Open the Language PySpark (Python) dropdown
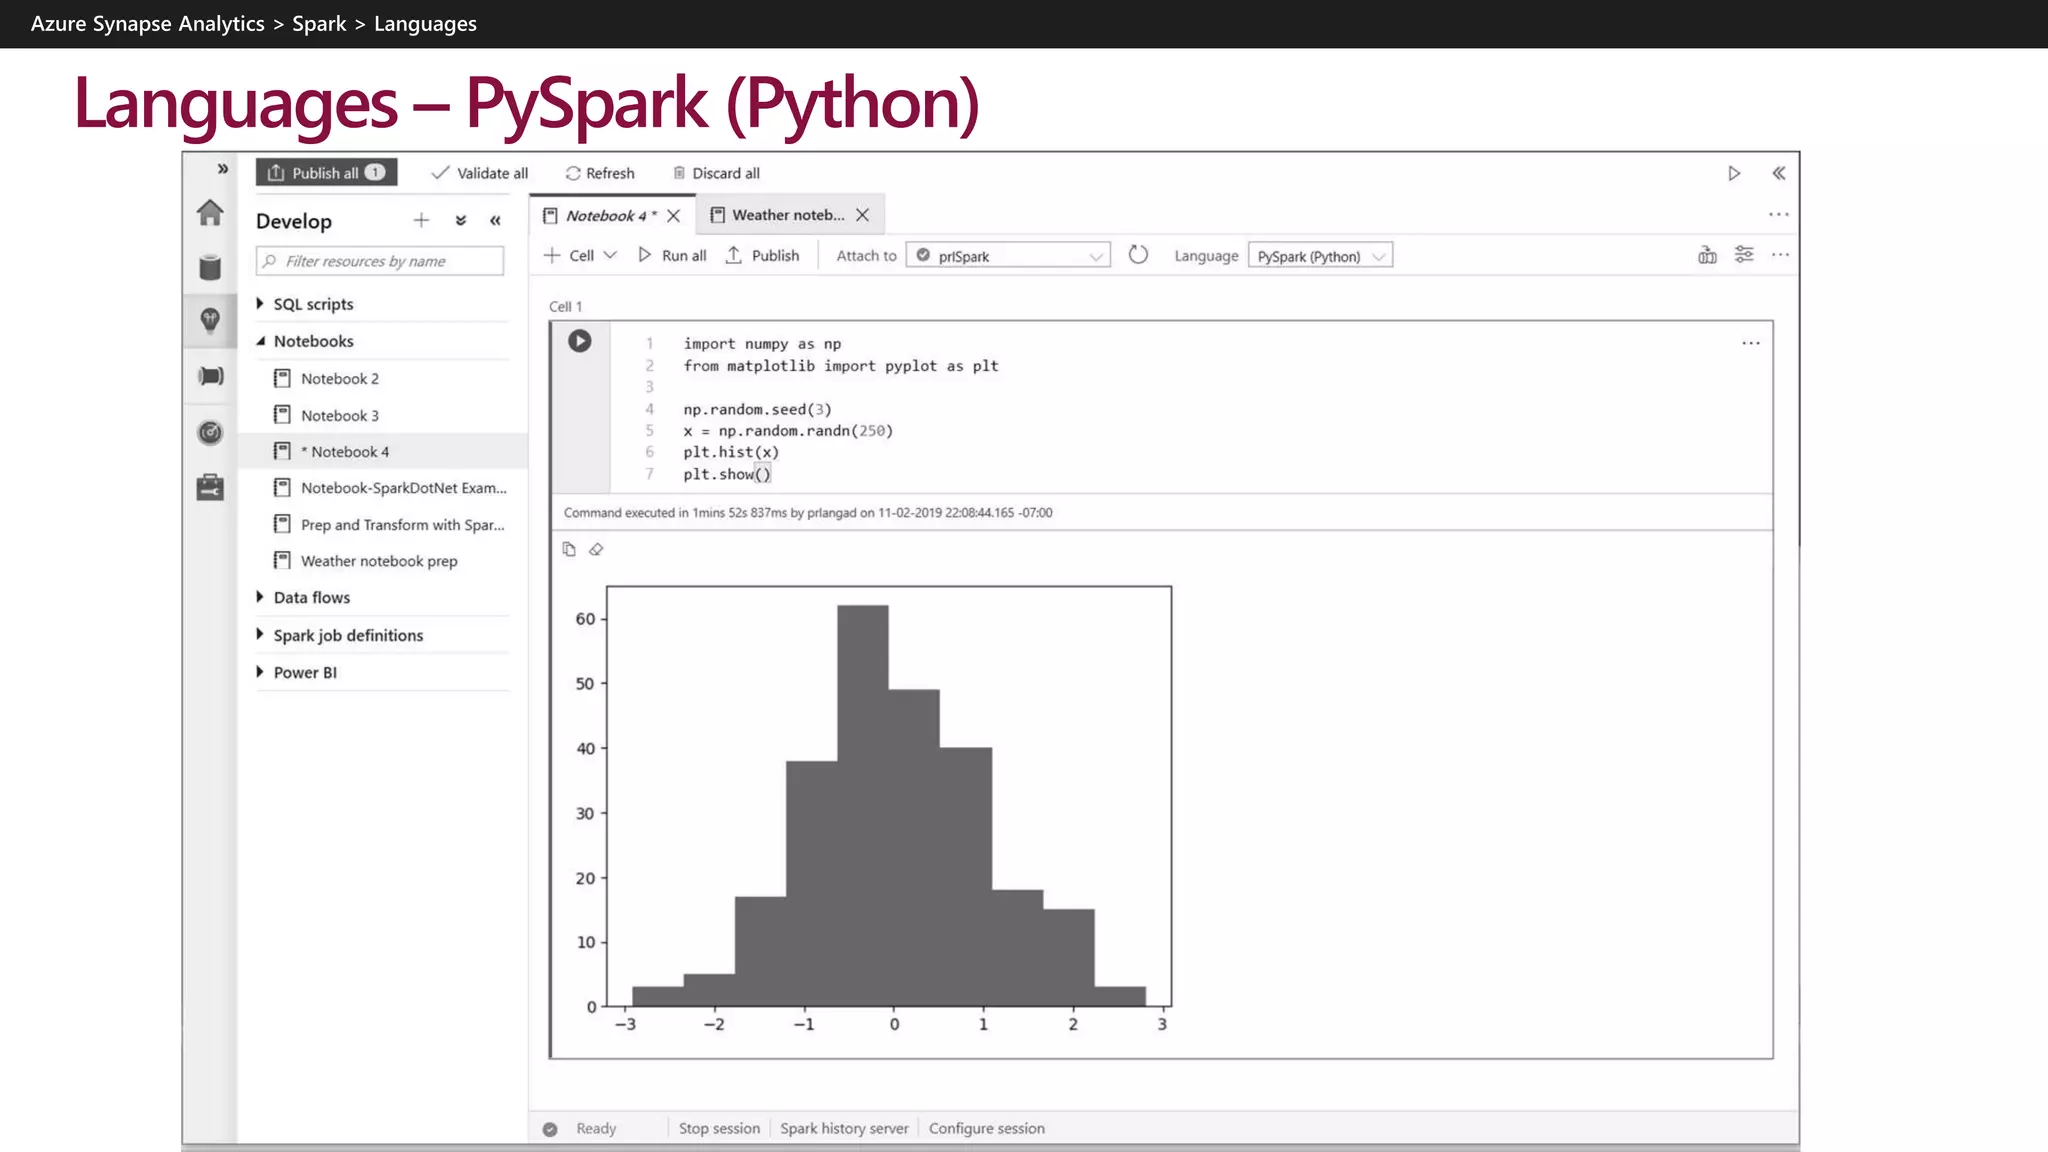The image size is (2048, 1152). tap(1320, 256)
